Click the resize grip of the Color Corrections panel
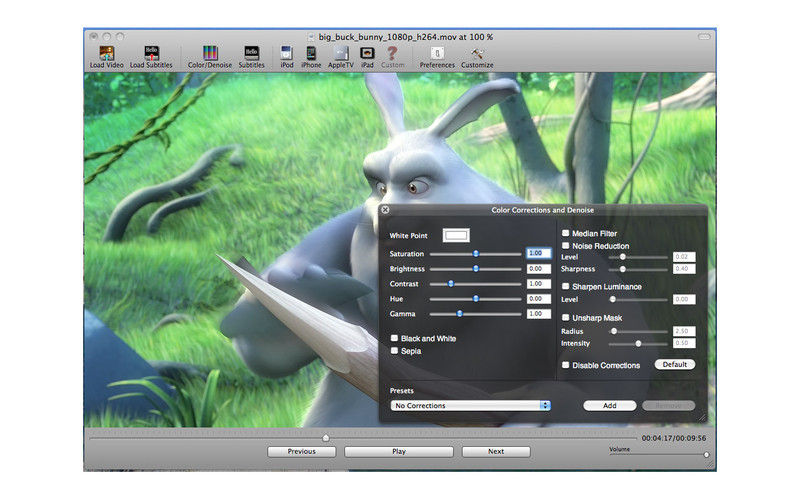 [703, 418]
